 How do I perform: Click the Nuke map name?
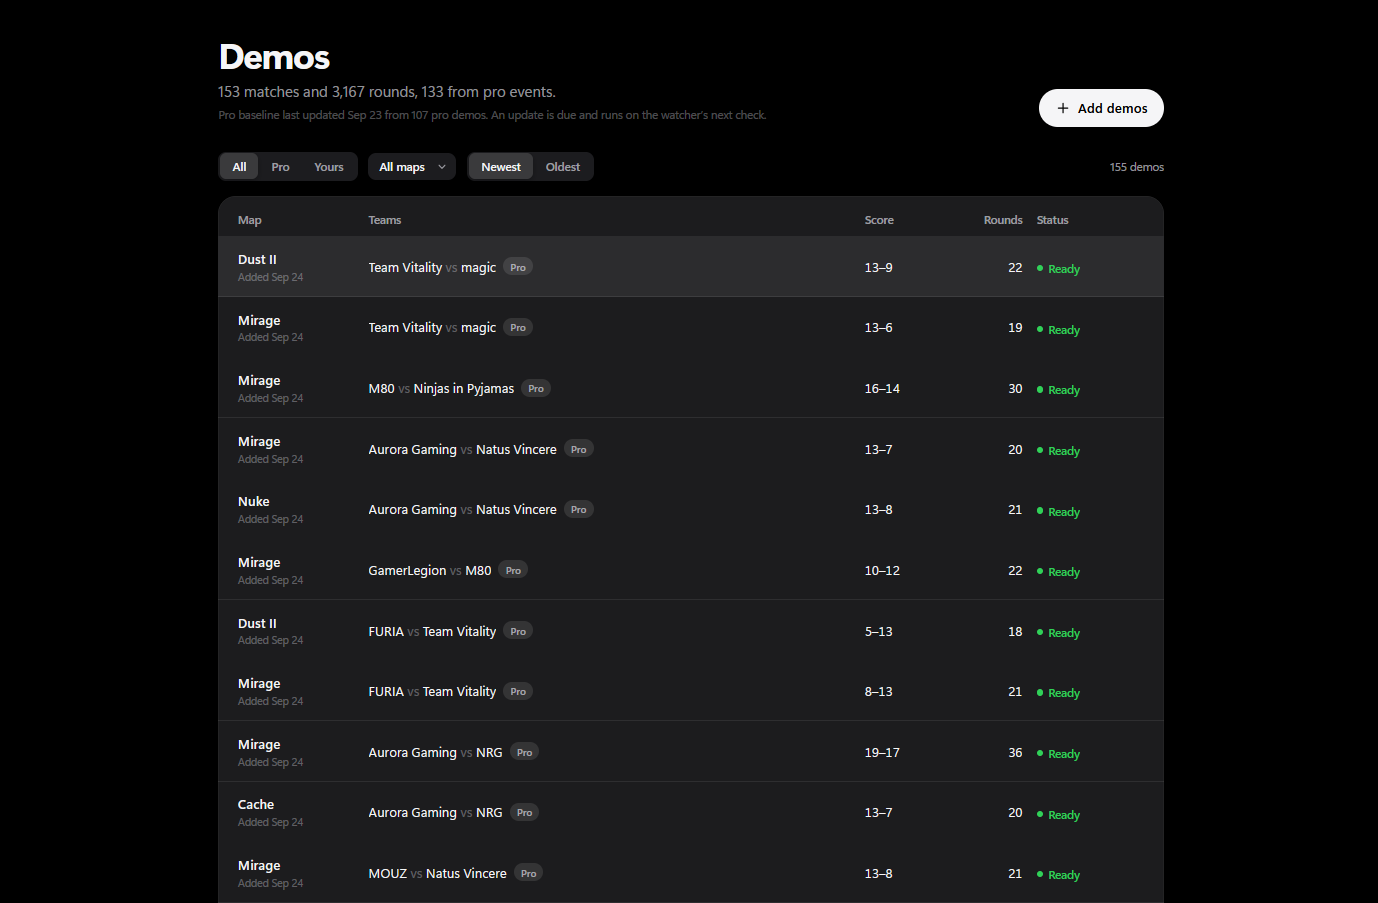254,502
